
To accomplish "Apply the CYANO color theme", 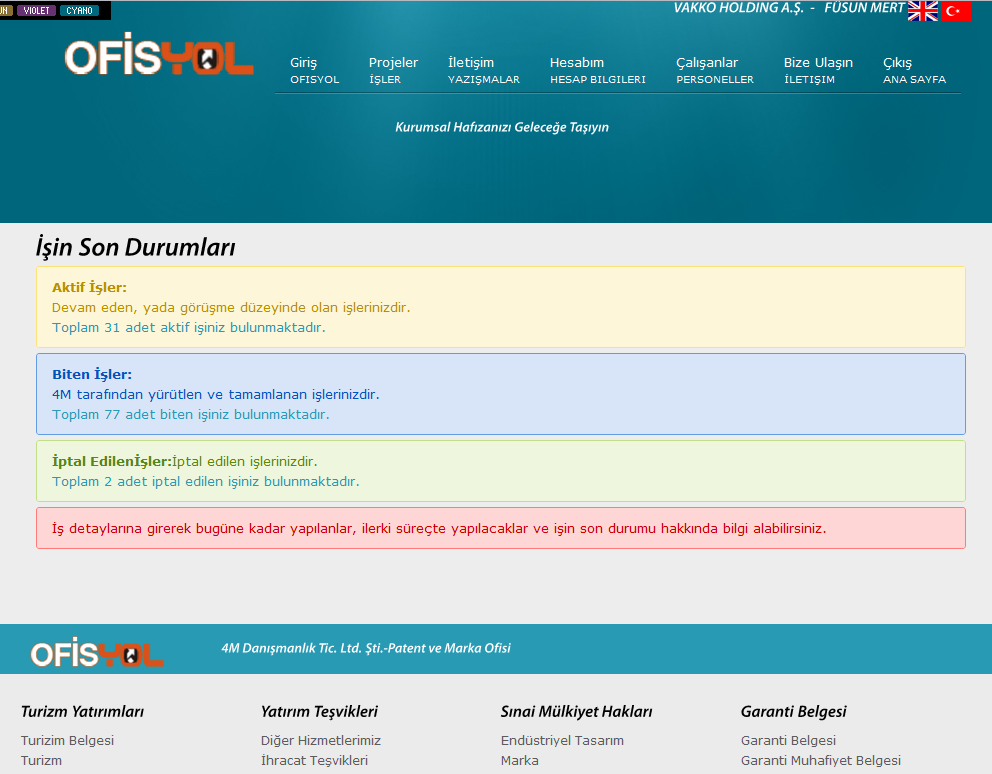I will point(79,10).
